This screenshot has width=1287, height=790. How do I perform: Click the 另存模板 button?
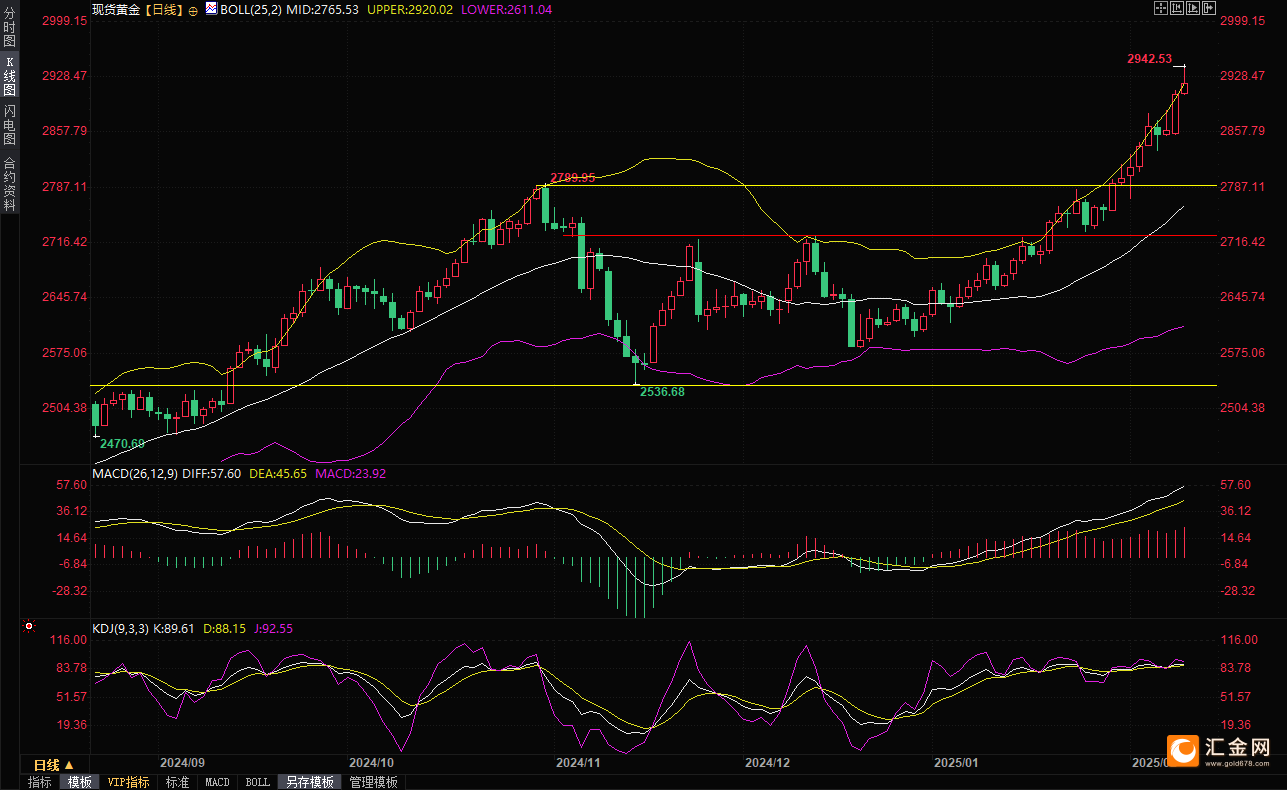point(309,782)
